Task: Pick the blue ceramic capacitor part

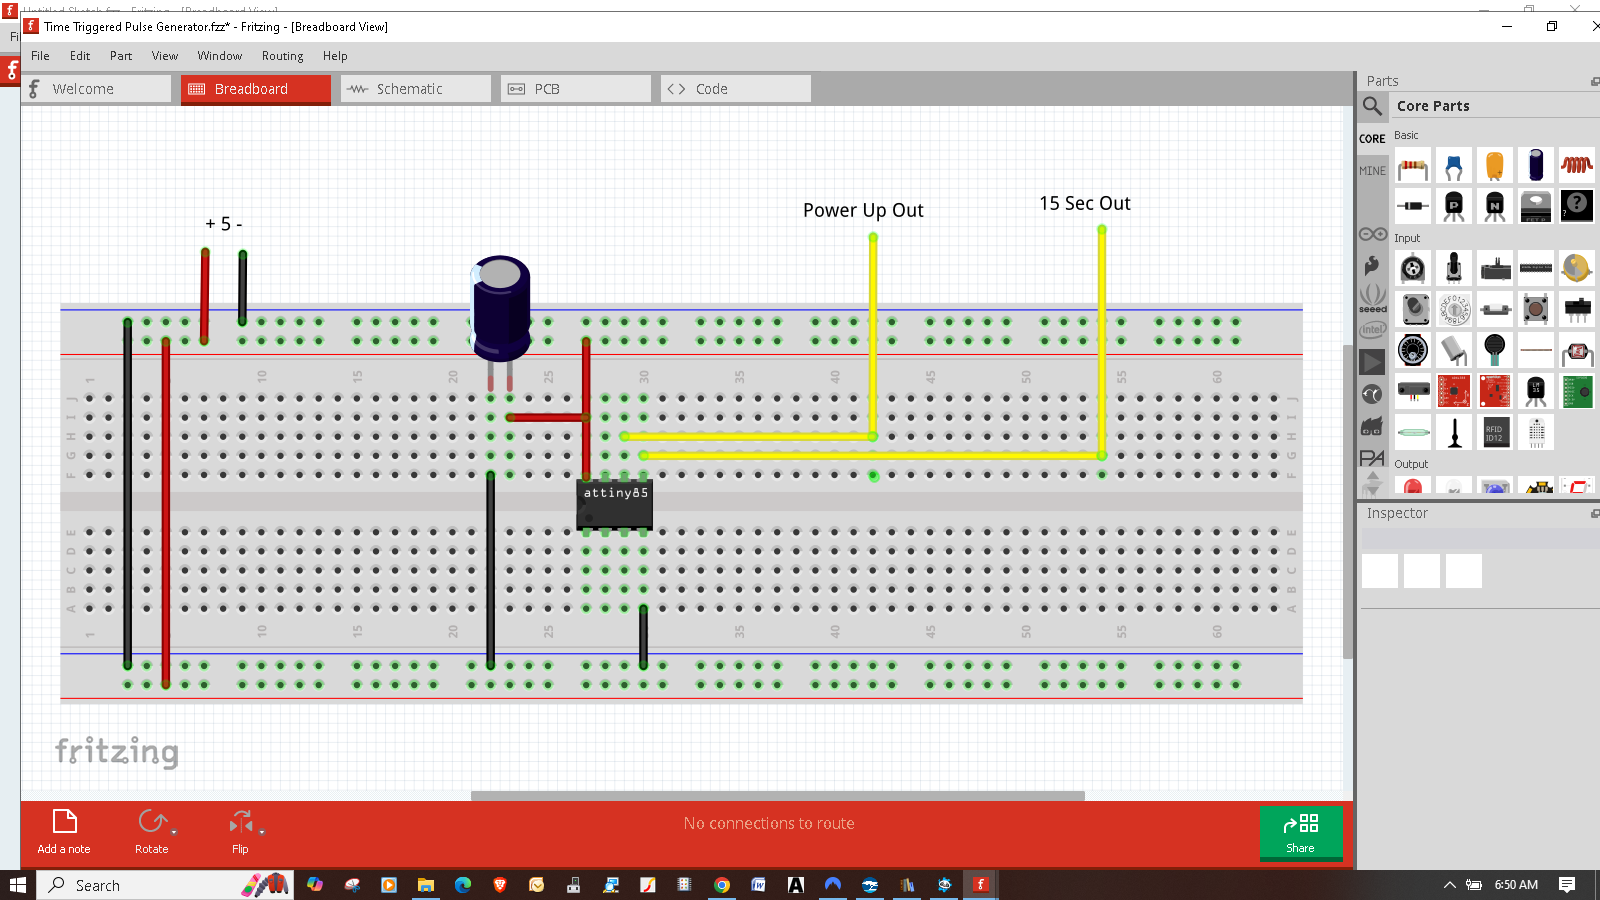Action: click(1454, 166)
